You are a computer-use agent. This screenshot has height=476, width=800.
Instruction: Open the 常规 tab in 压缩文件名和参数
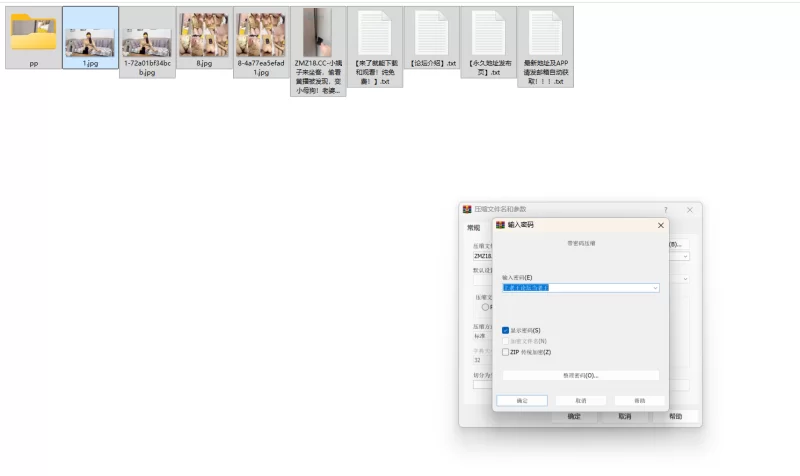[x=473, y=228]
